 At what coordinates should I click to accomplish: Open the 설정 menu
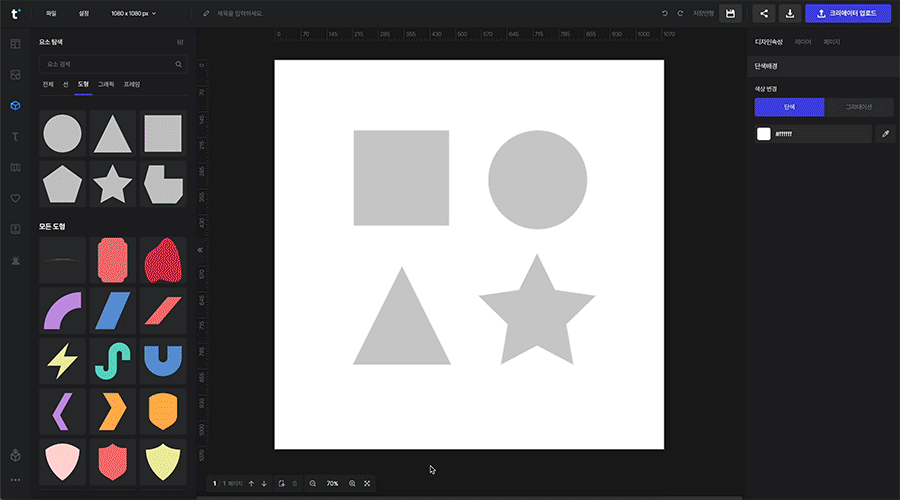coord(84,14)
